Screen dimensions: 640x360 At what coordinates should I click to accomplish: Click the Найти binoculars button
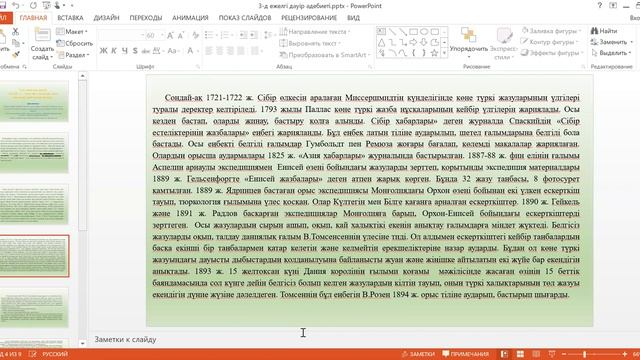pos(604,31)
